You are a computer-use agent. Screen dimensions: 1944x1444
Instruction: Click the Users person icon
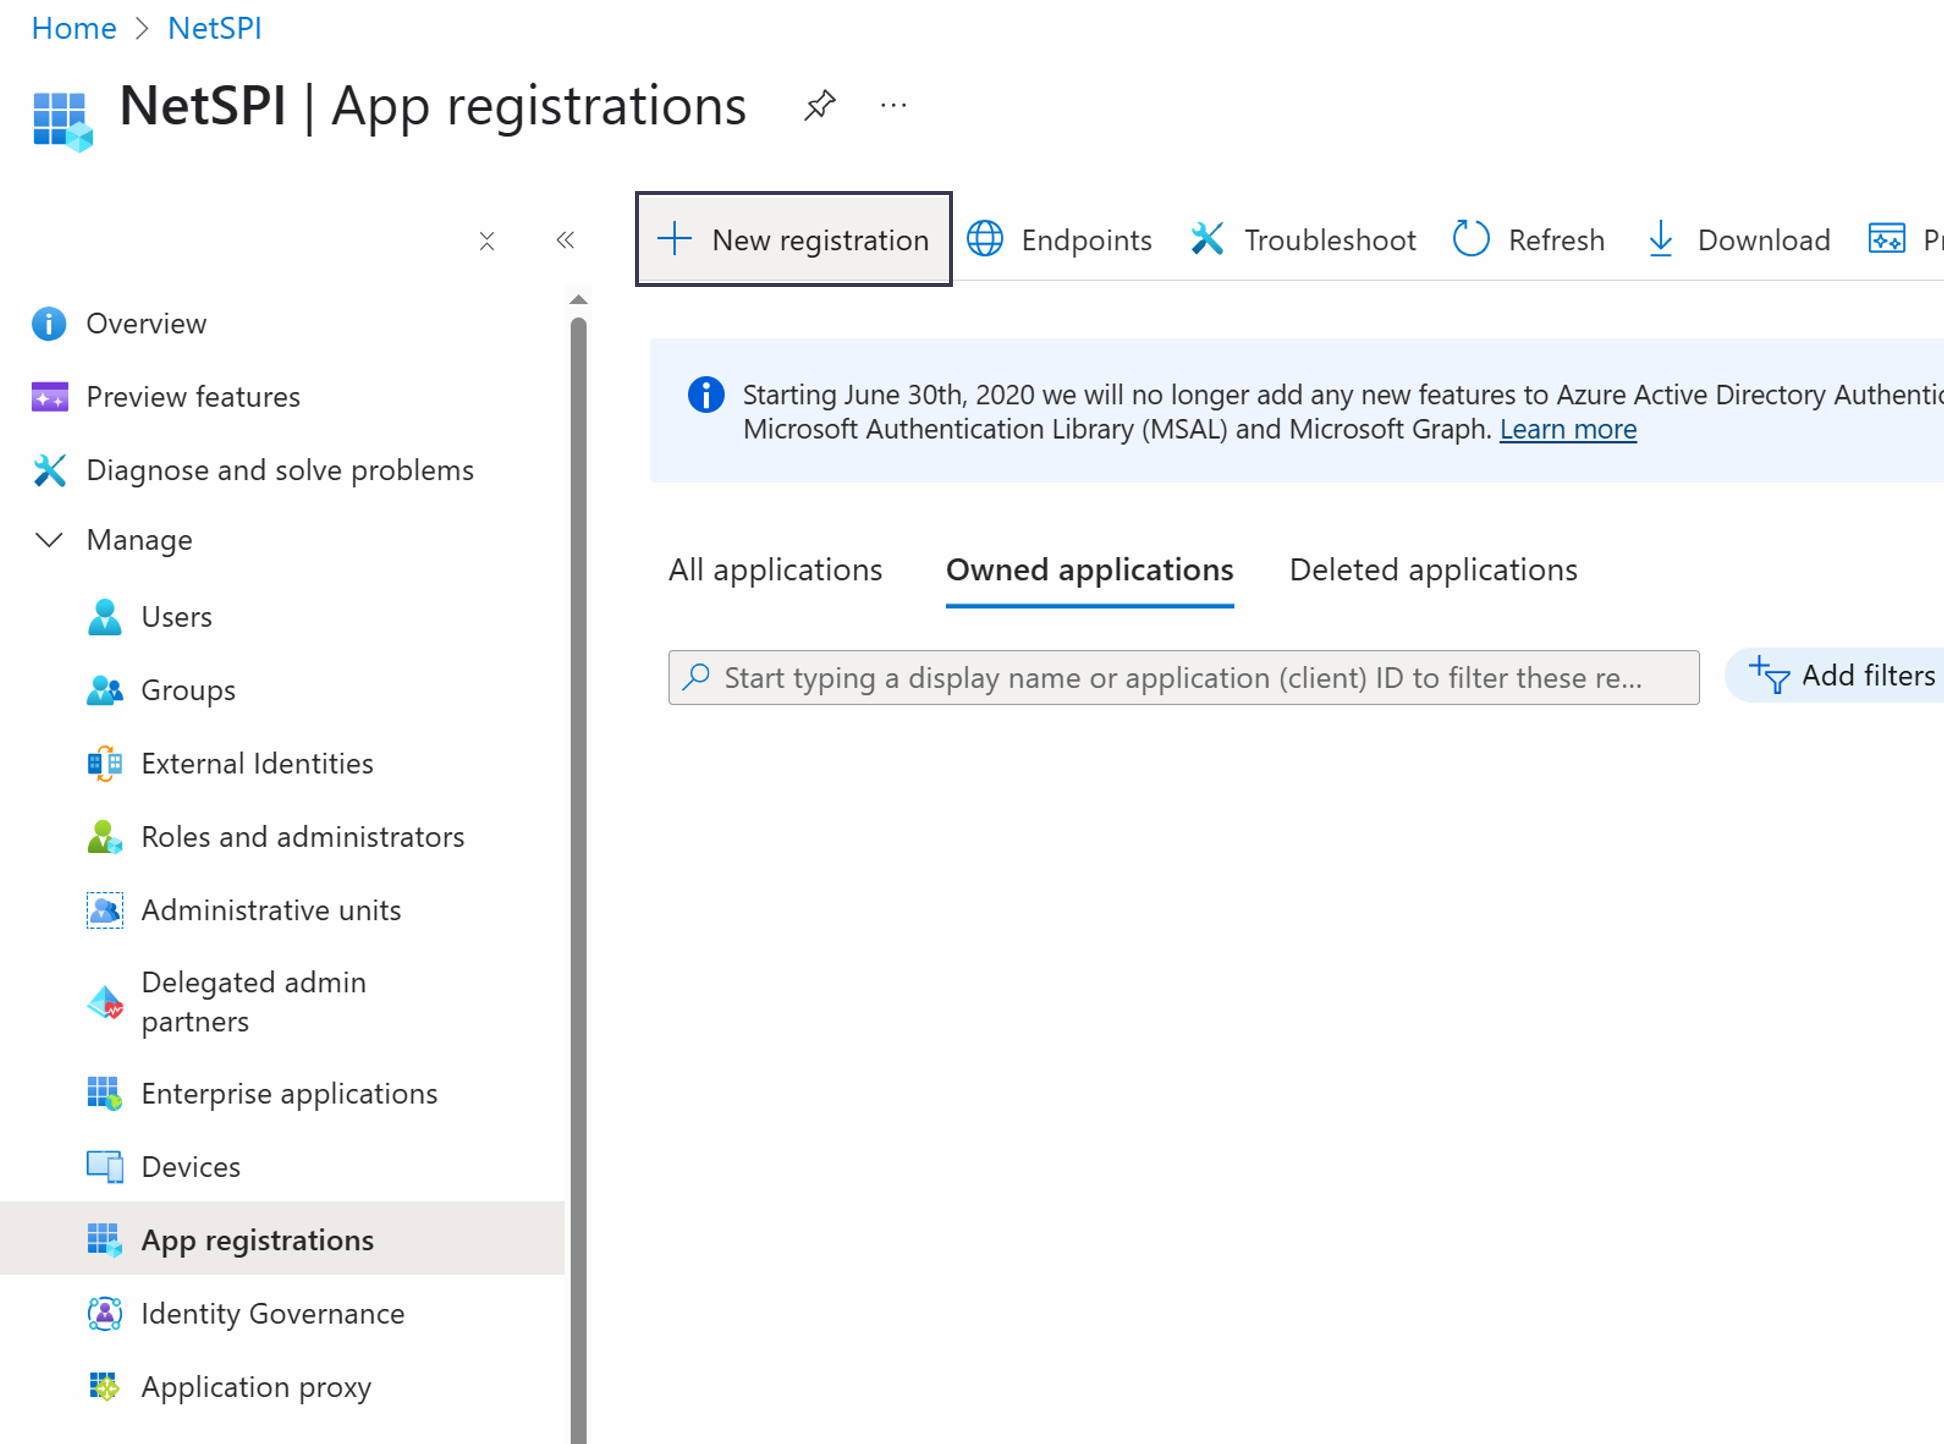pyautogui.click(x=105, y=617)
